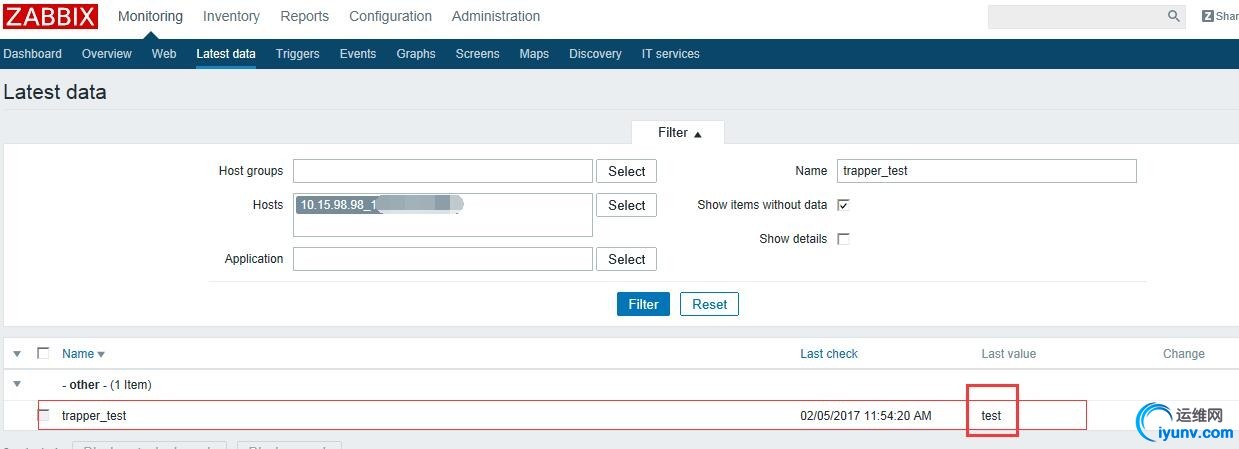
Task: Sort by the Name column header
Action: click(x=78, y=354)
